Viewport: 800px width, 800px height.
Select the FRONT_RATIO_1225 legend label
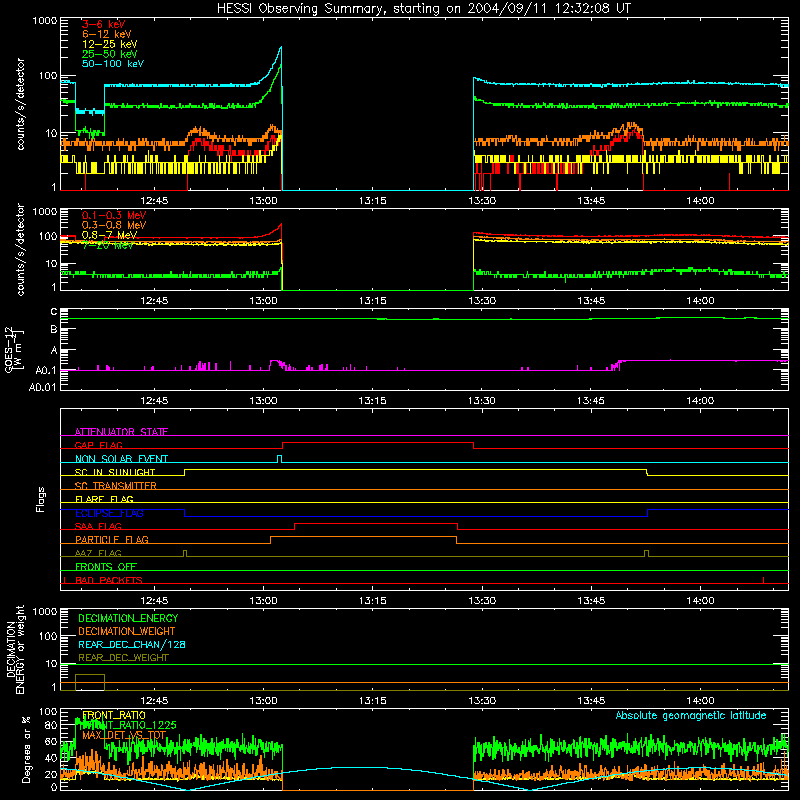click(129, 725)
